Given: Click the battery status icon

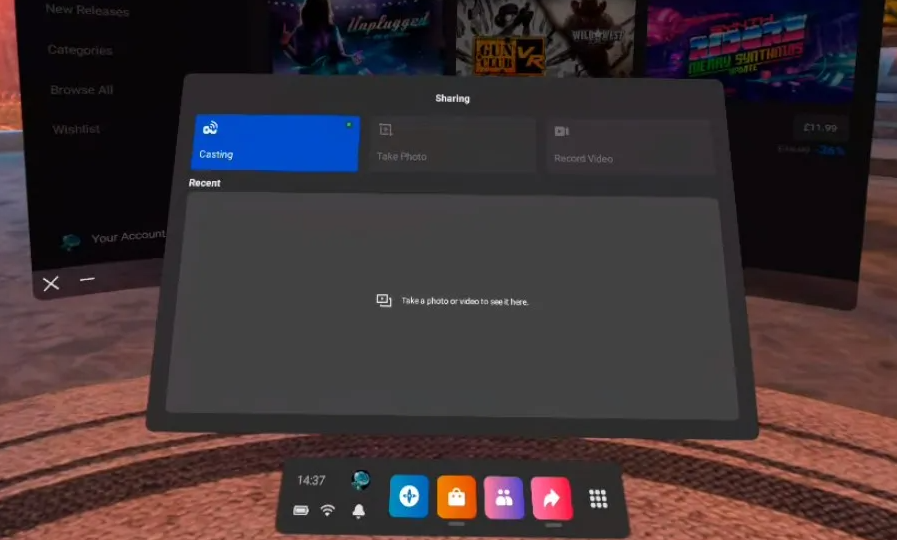Looking at the screenshot, I should (301, 510).
